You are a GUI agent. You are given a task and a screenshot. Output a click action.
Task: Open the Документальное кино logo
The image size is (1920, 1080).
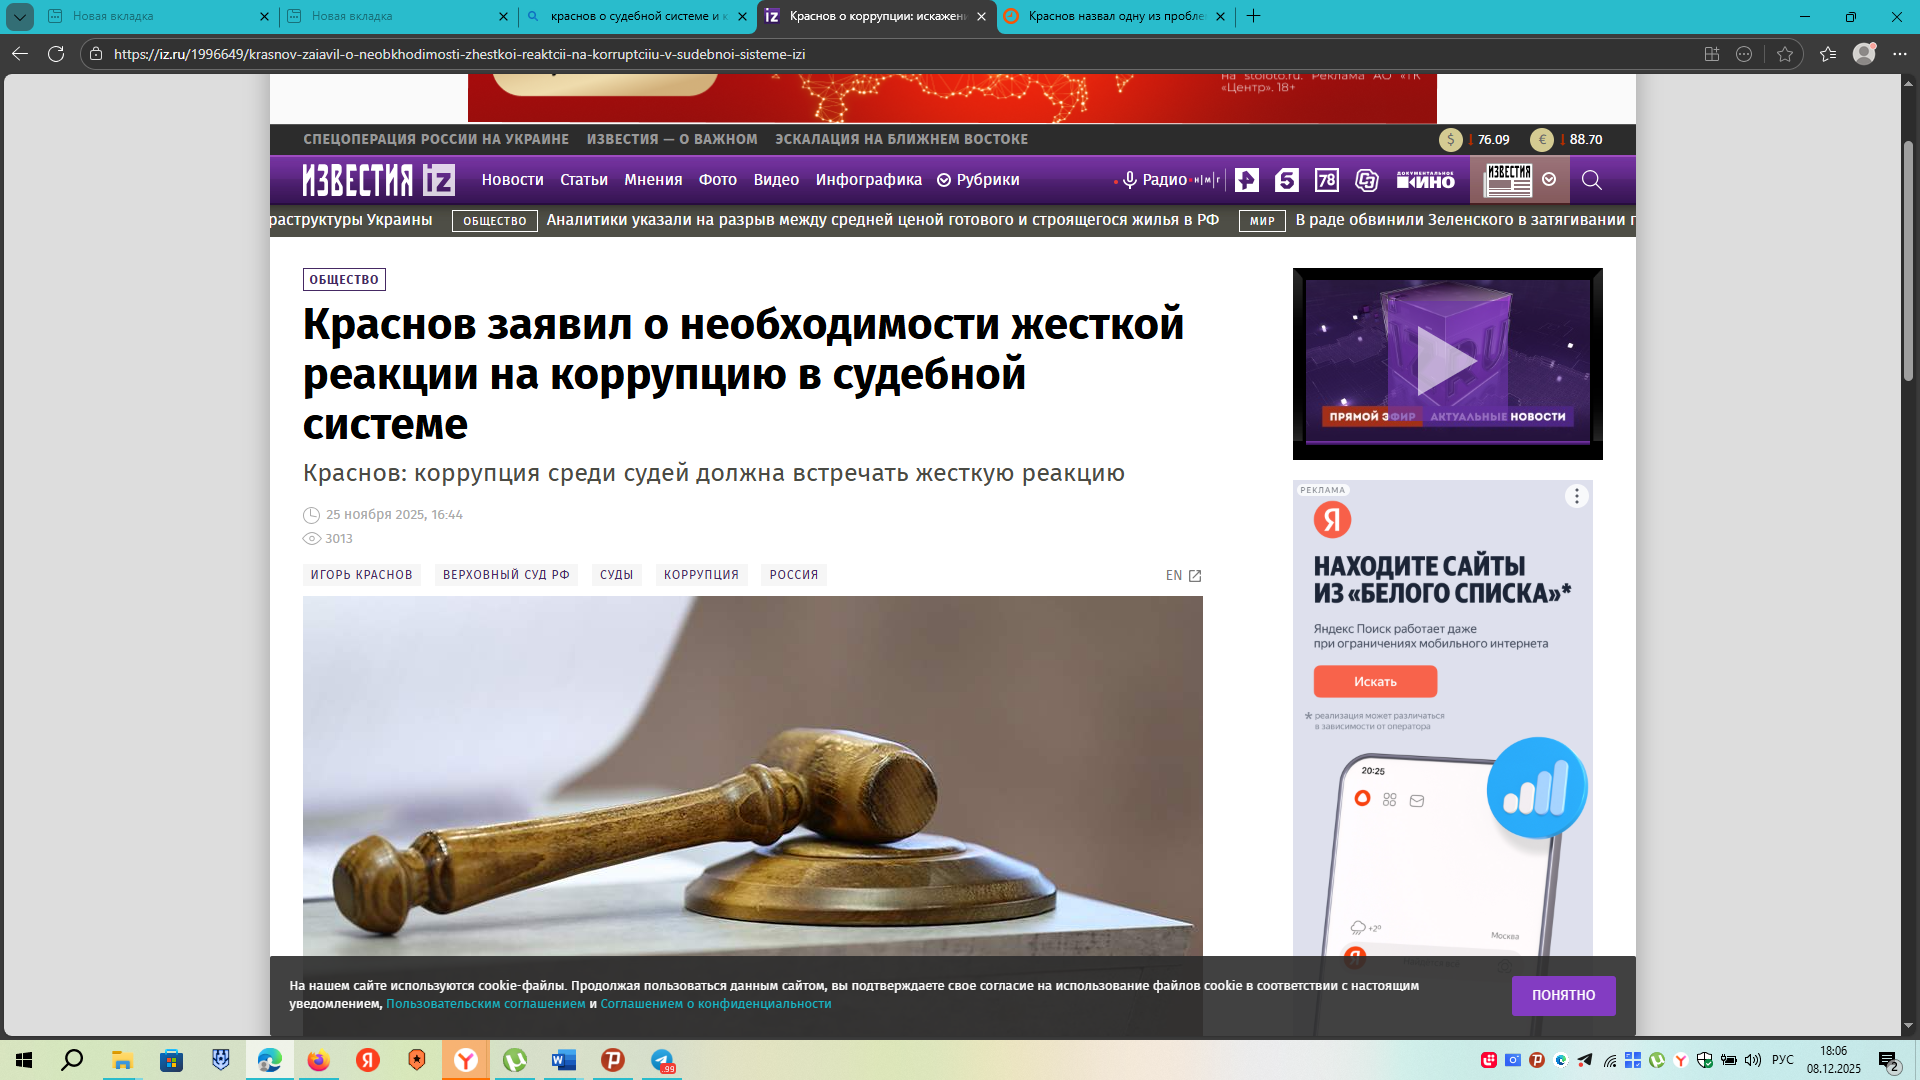1425,180
